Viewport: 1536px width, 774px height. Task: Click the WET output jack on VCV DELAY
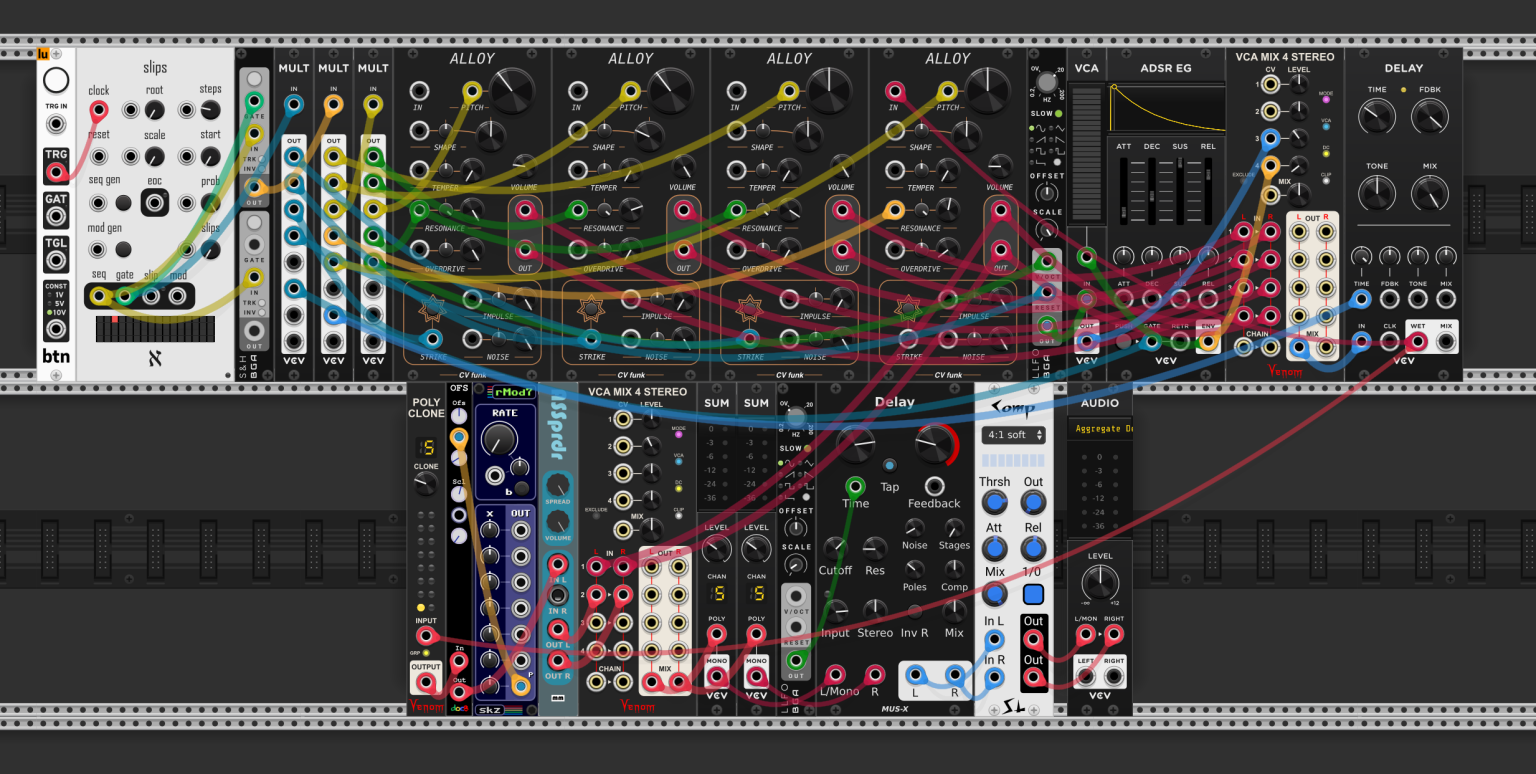pyautogui.click(x=1418, y=342)
